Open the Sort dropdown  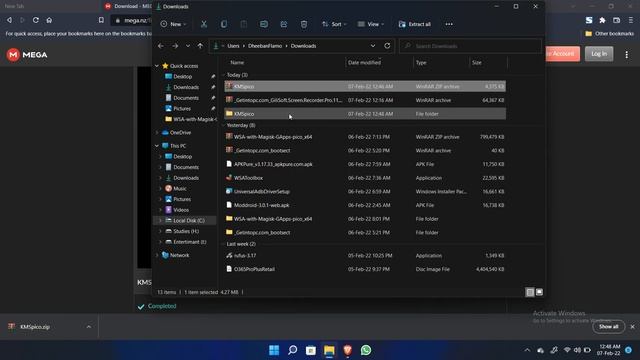tap(334, 24)
